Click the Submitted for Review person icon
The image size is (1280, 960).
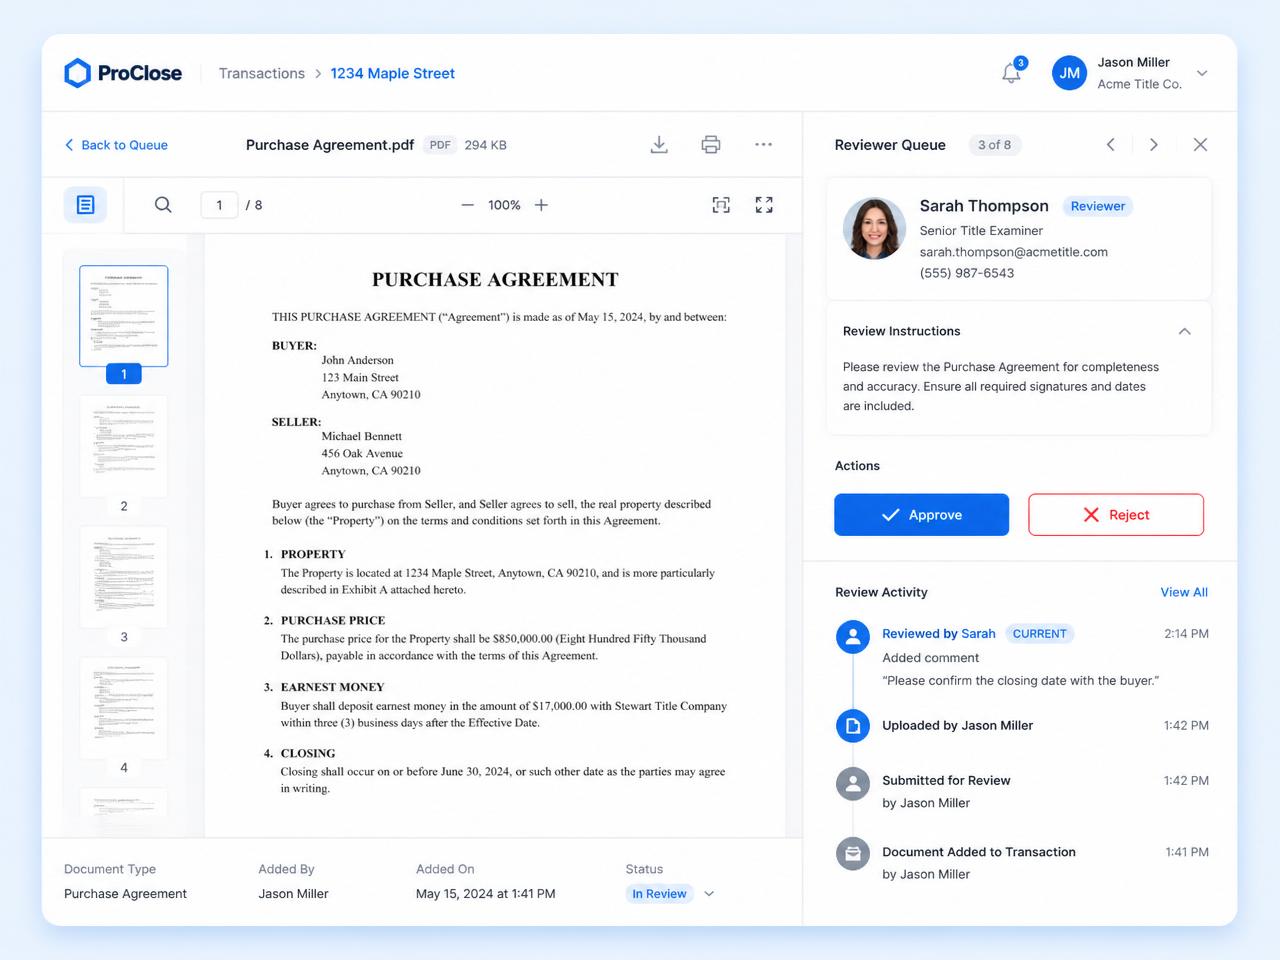pos(853,784)
